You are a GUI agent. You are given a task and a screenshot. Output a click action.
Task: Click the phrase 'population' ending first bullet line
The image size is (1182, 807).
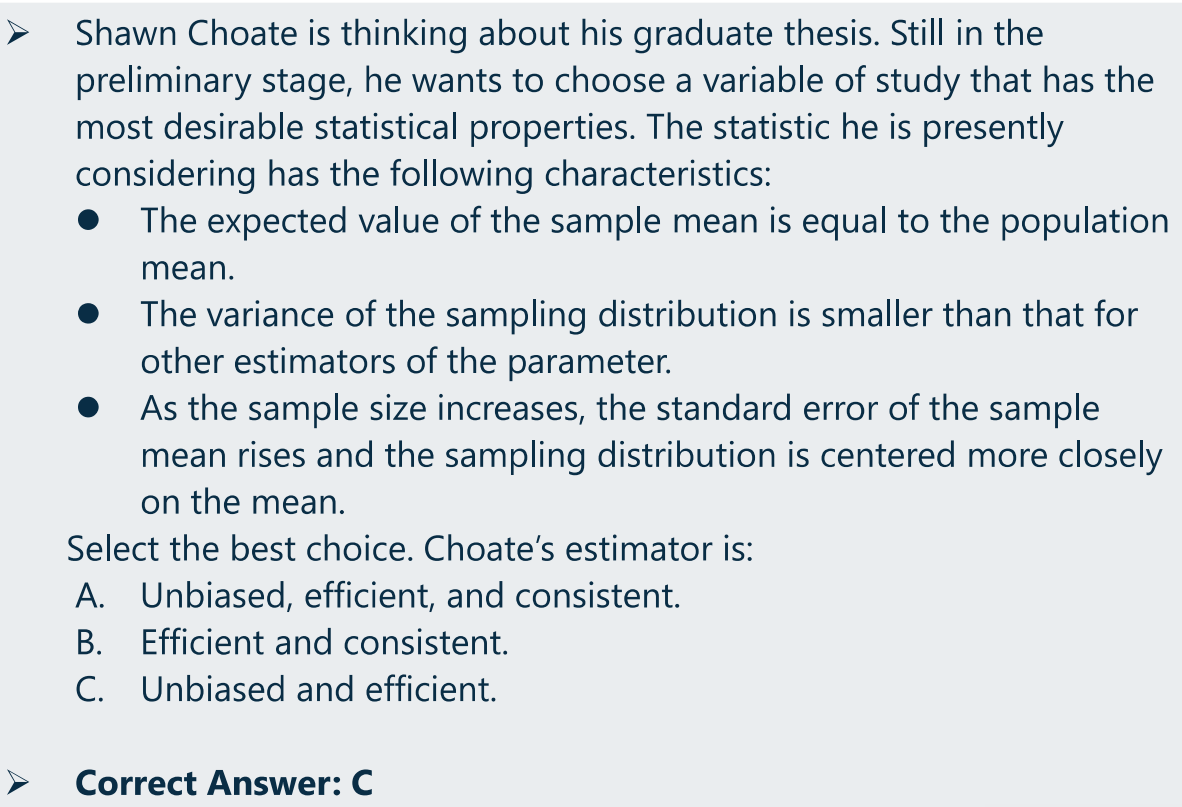pos(1084,222)
